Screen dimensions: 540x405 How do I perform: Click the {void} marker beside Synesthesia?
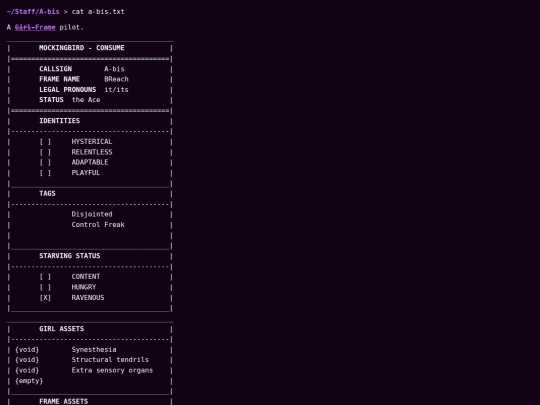27,350
